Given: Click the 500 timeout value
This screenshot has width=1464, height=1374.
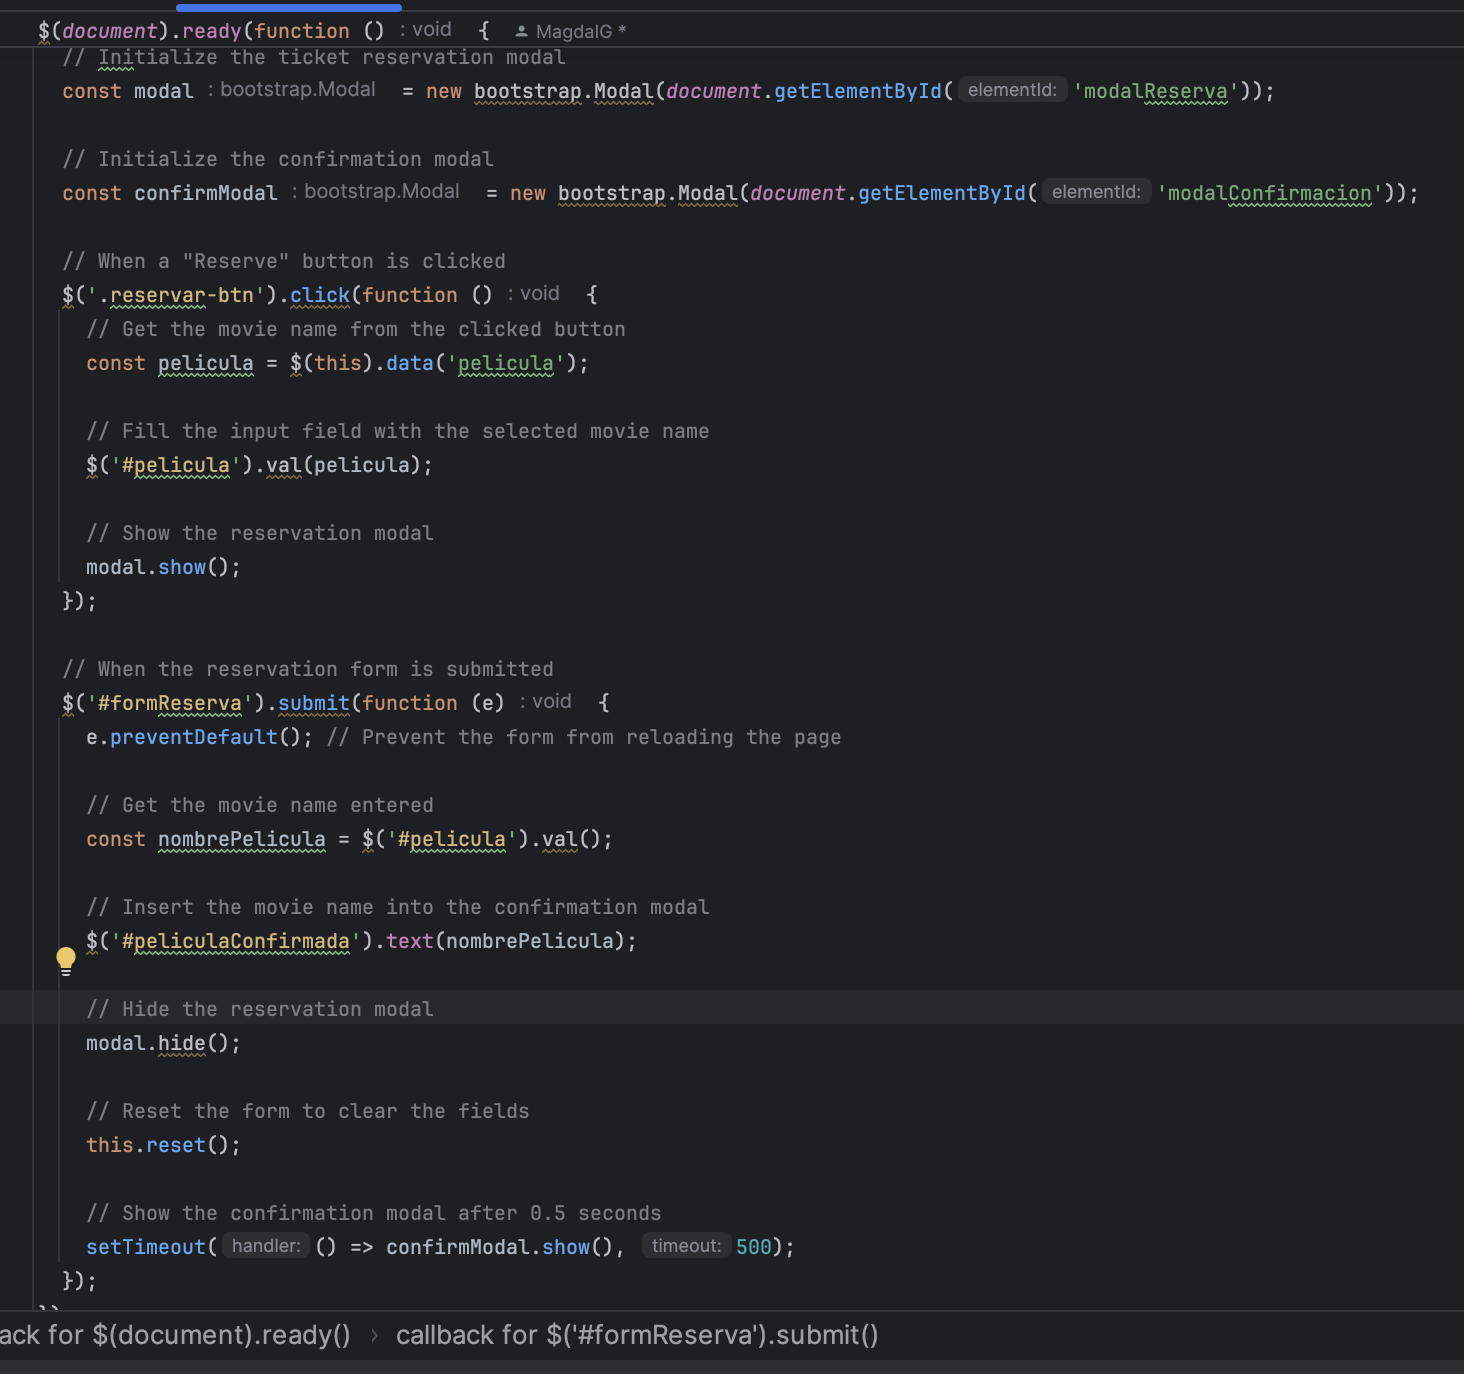Looking at the screenshot, I should click(x=754, y=1247).
